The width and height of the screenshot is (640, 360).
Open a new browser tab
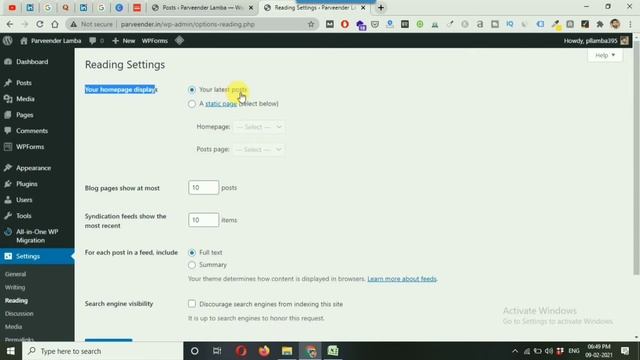tap(381, 7)
